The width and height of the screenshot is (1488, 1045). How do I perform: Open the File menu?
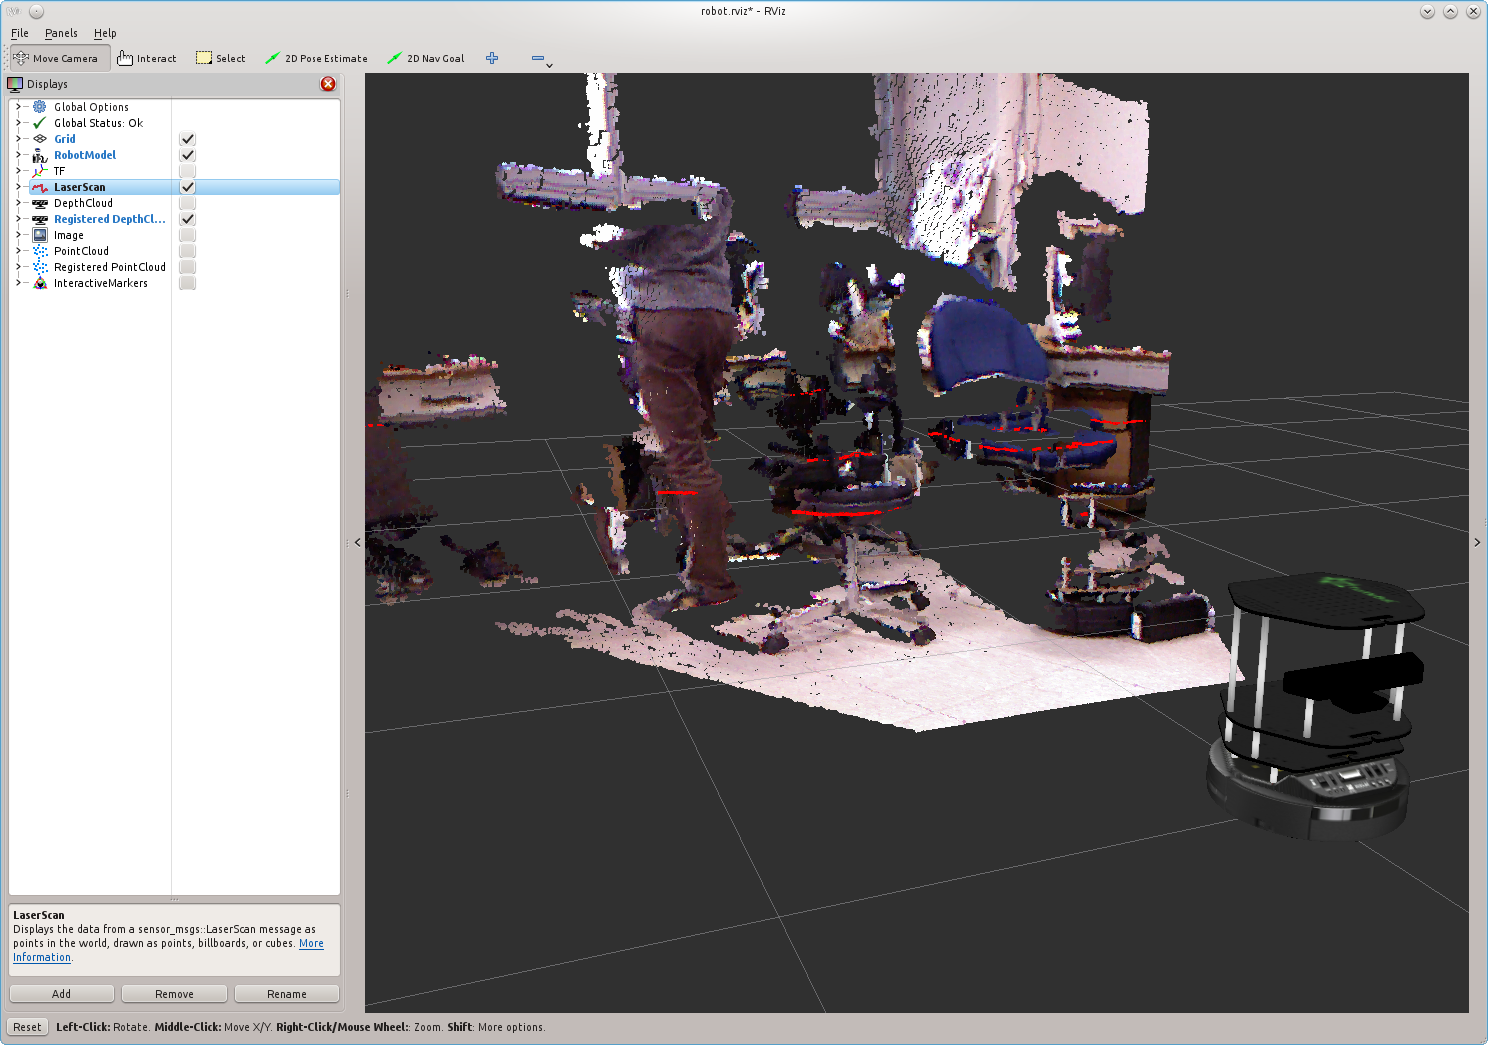(x=20, y=33)
